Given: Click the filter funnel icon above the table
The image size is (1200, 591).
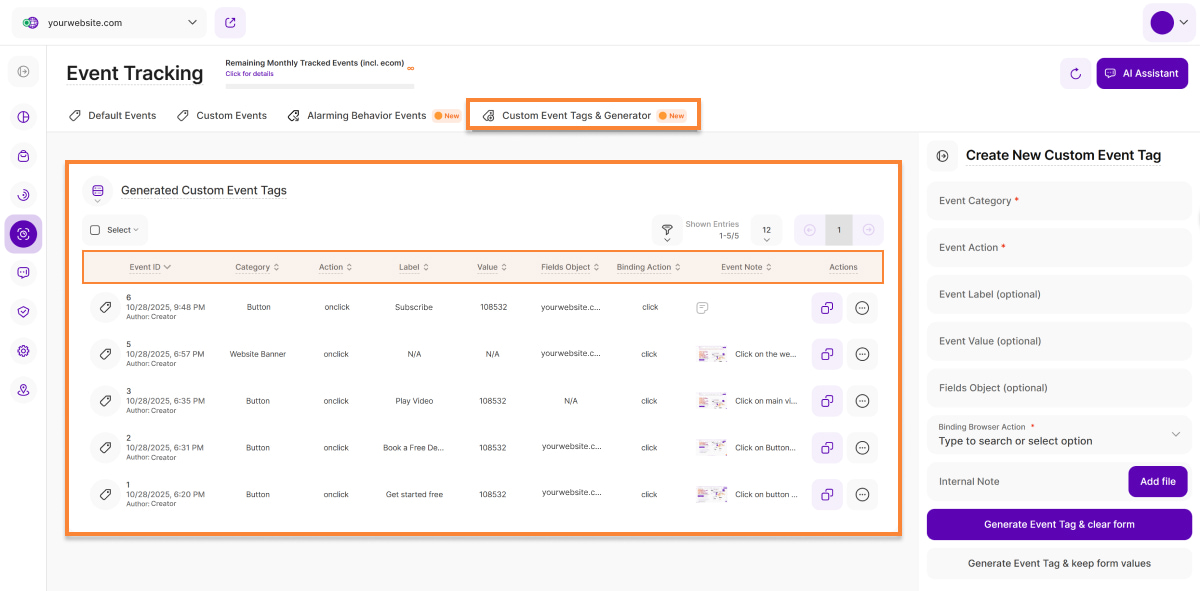Looking at the screenshot, I should 666,231.
